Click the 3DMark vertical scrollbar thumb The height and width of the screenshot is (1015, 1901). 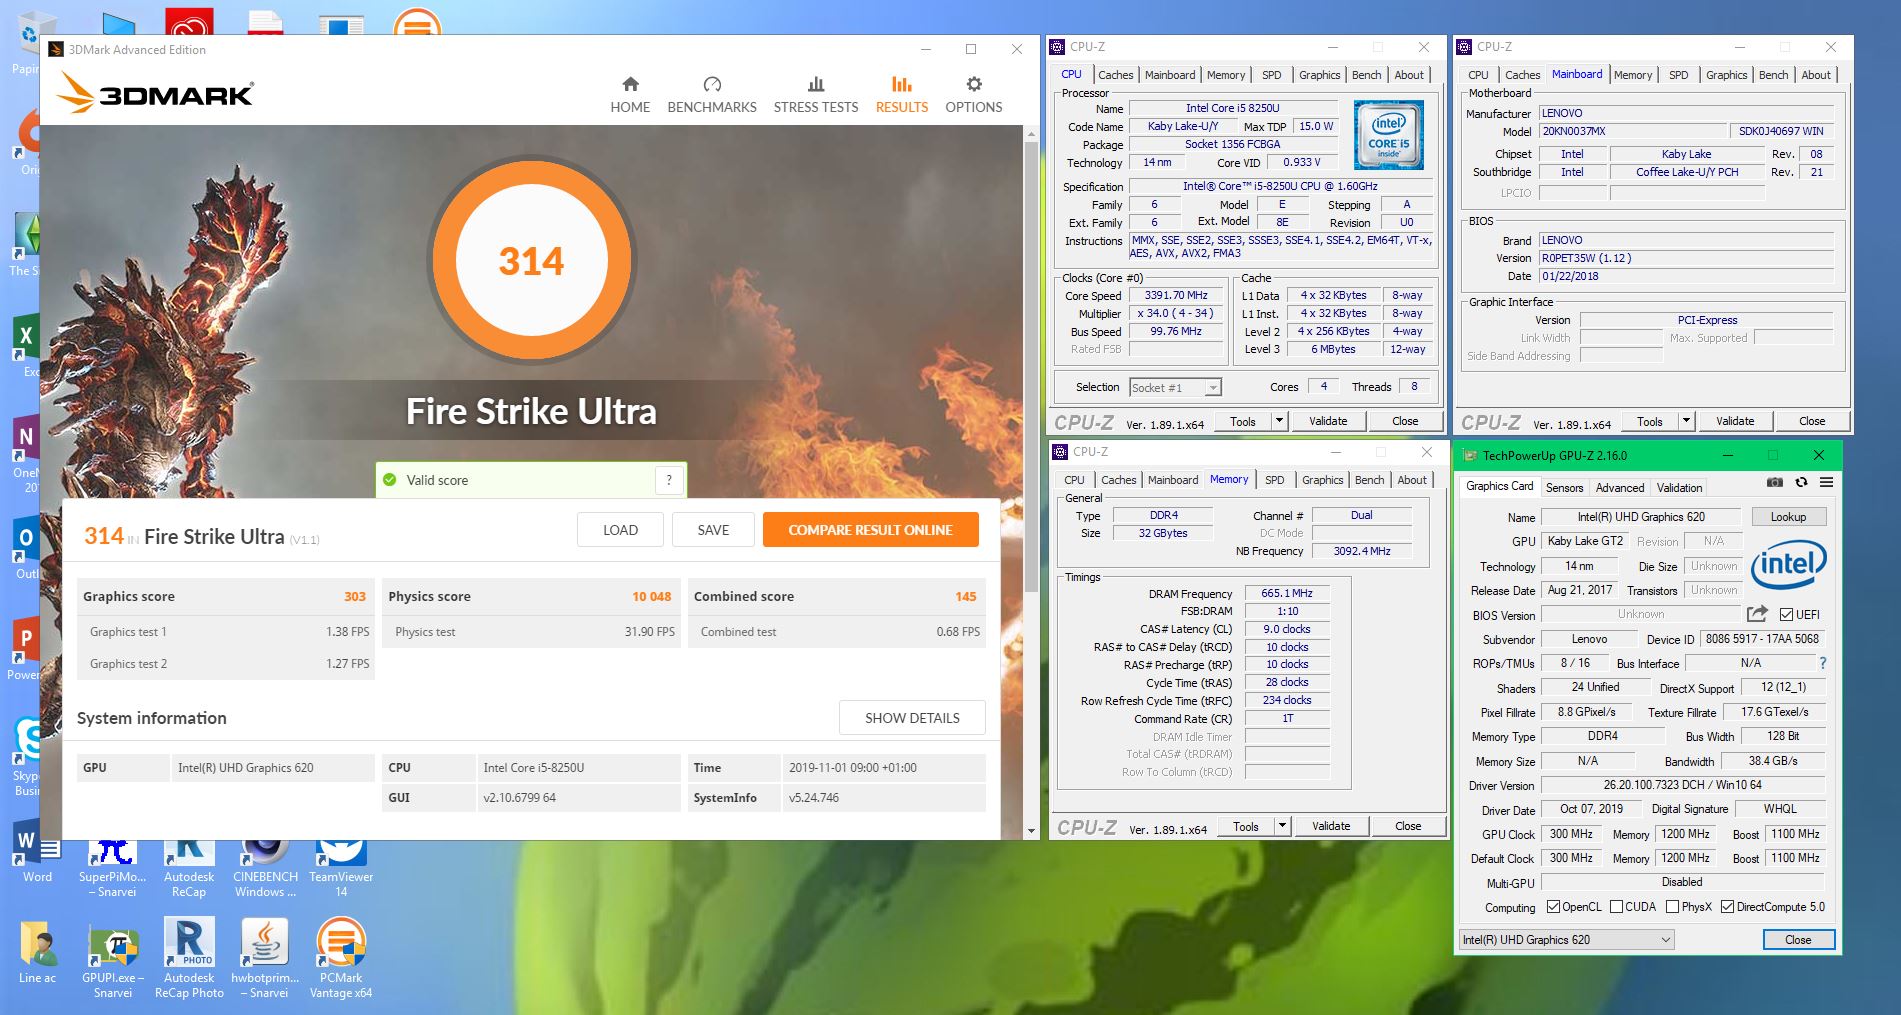1031,365
